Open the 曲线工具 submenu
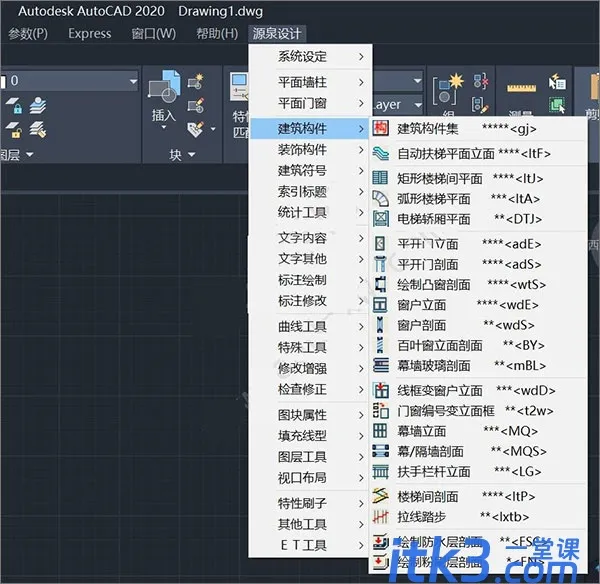The width and height of the screenshot is (600, 584). (310, 326)
